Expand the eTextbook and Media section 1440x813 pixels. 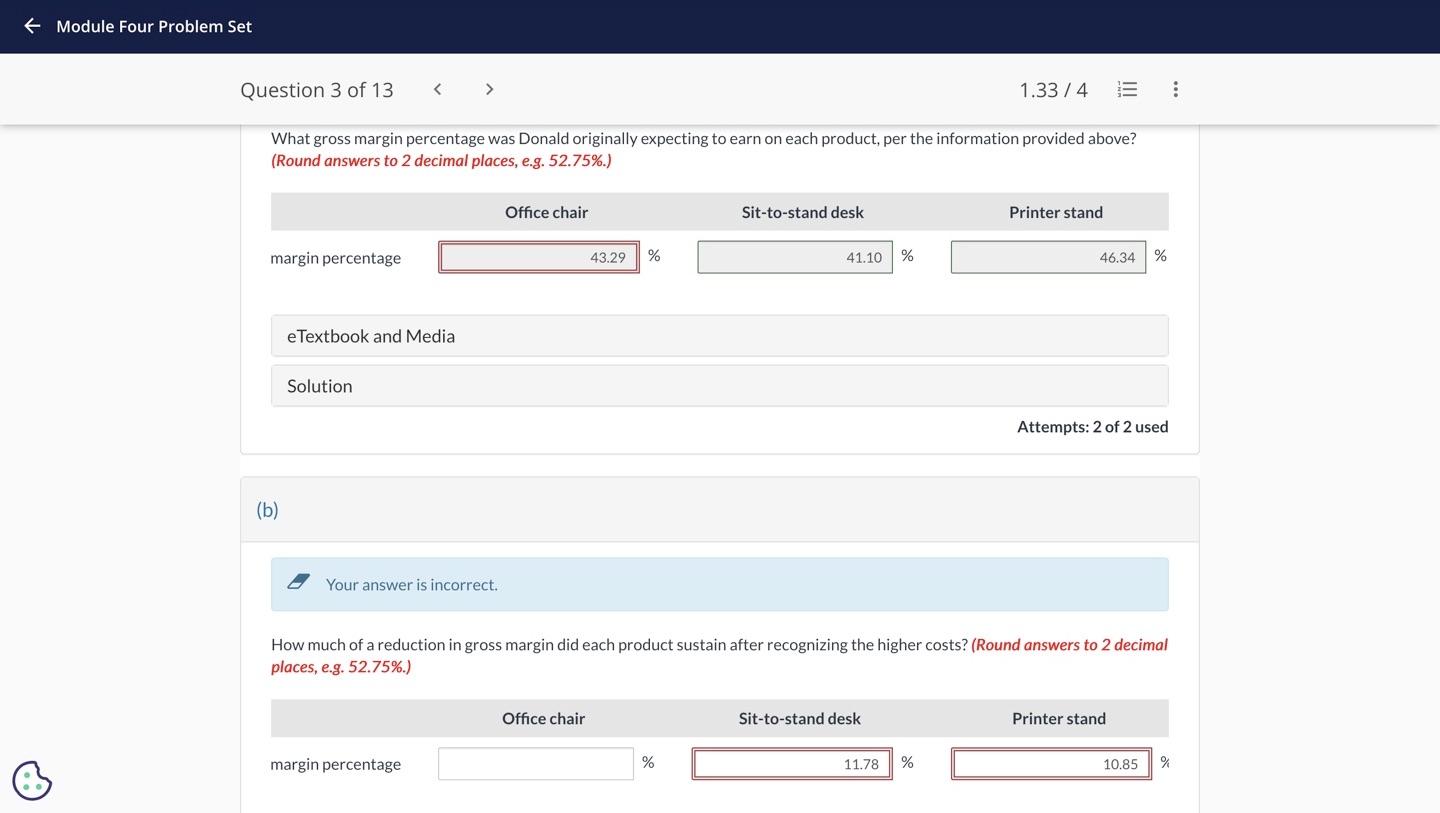coord(719,336)
